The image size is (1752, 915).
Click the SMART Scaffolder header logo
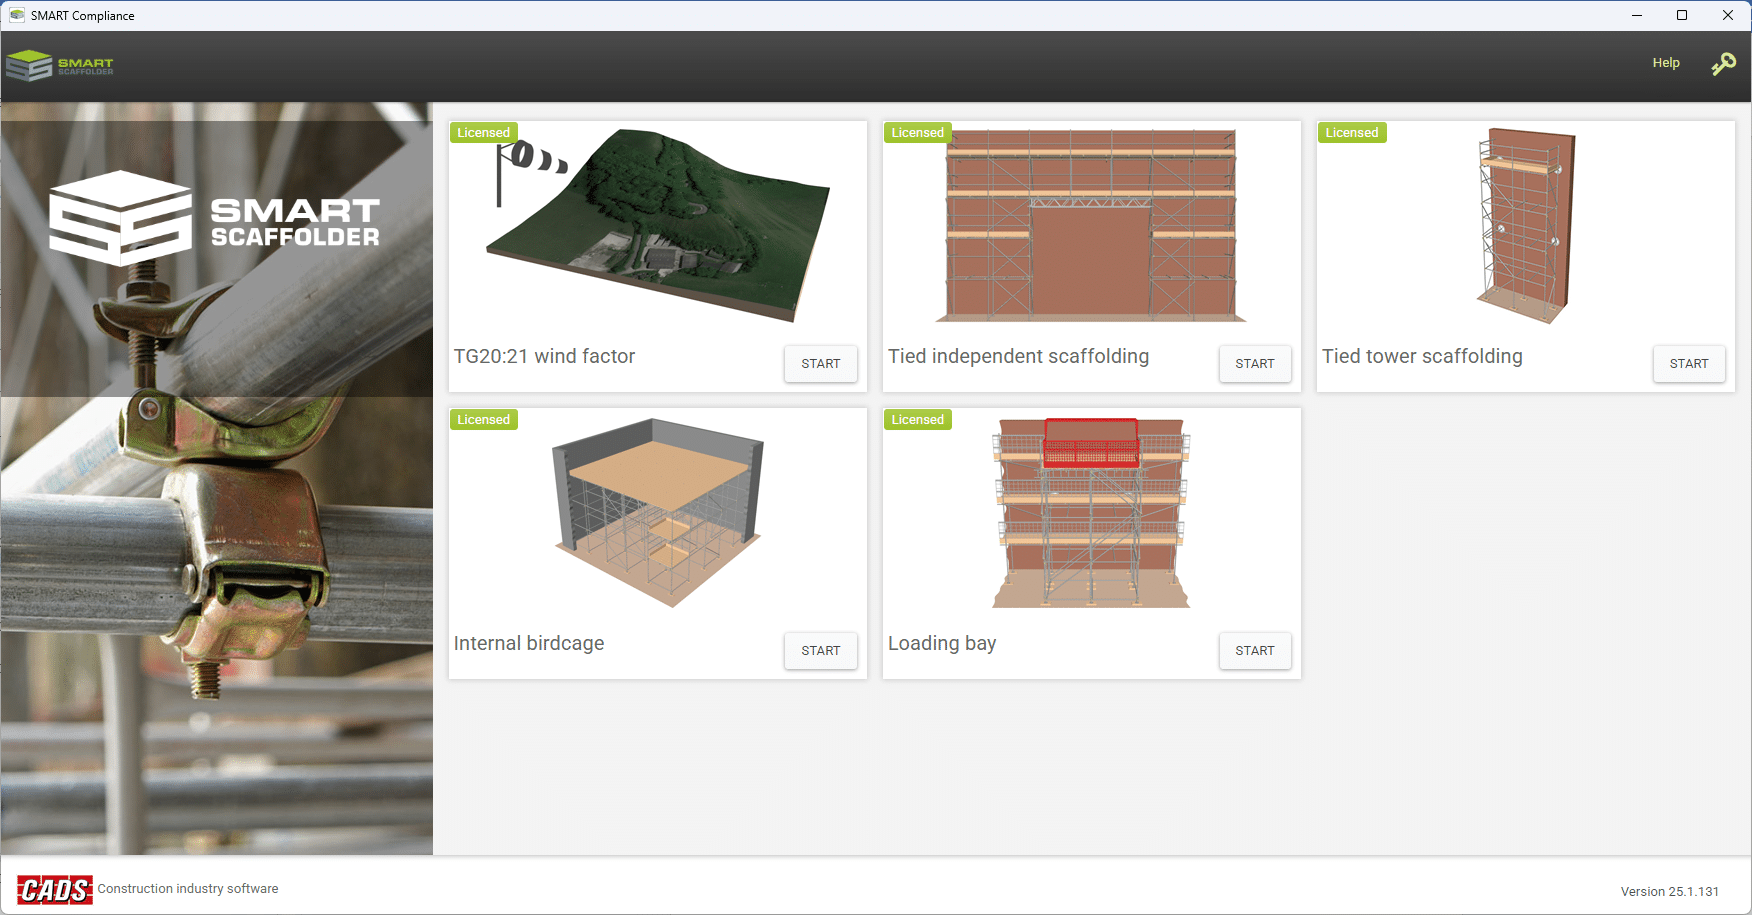click(60, 66)
